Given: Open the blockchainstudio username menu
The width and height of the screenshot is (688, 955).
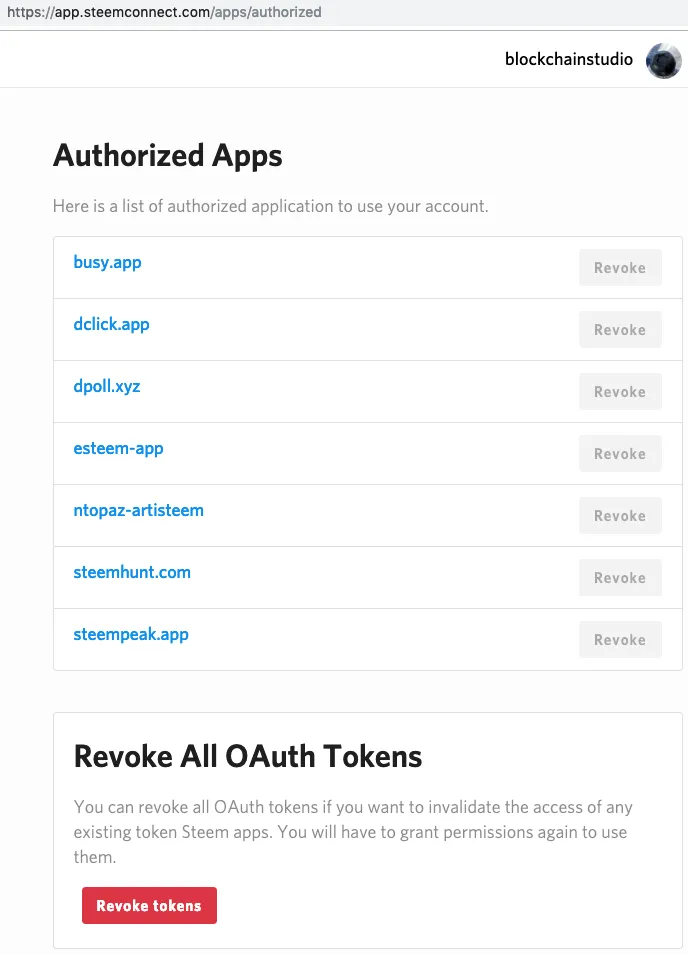Looking at the screenshot, I should pyautogui.click(x=569, y=59).
